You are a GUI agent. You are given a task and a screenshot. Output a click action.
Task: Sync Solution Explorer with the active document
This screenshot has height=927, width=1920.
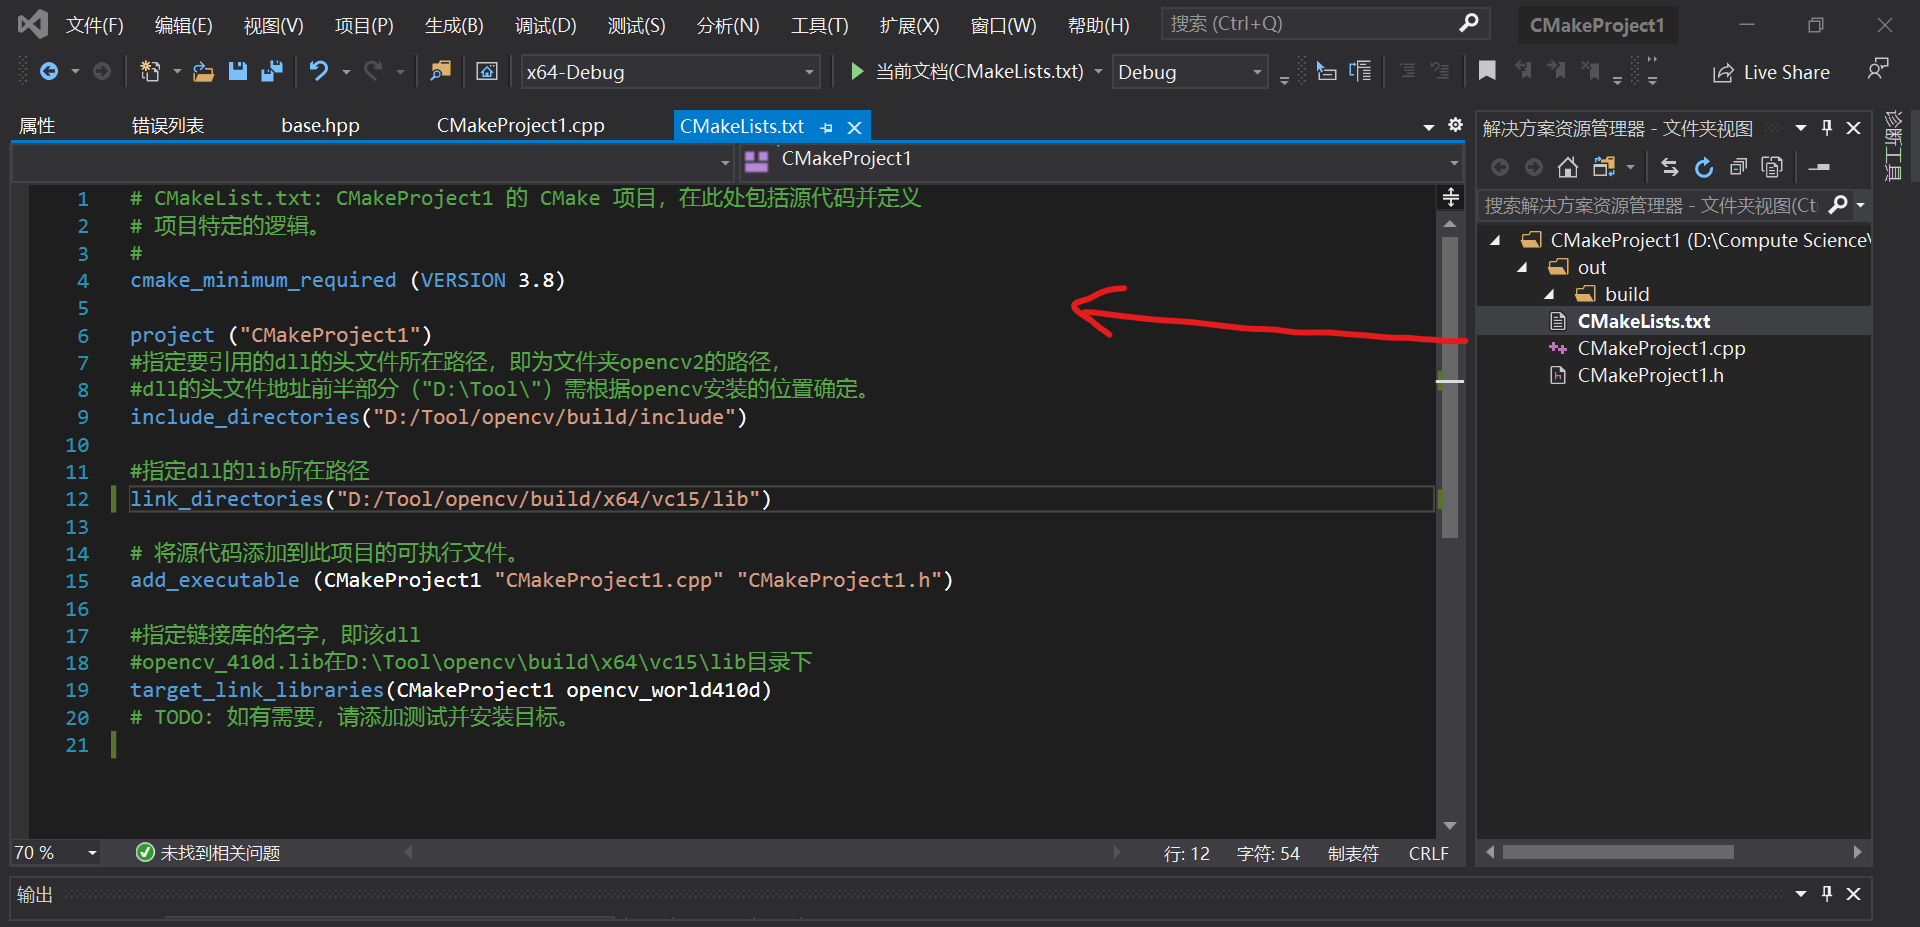pos(1668,167)
